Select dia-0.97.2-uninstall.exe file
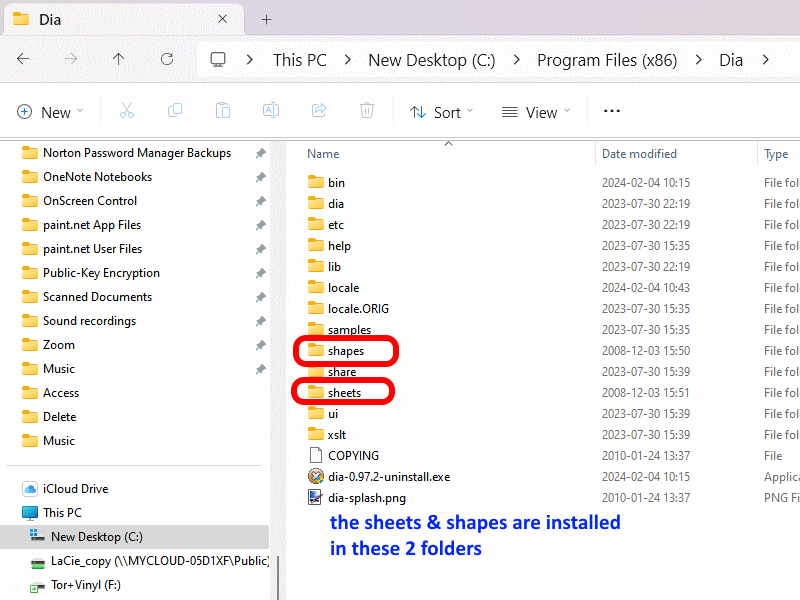This screenshot has height=600, width=800. click(379, 477)
